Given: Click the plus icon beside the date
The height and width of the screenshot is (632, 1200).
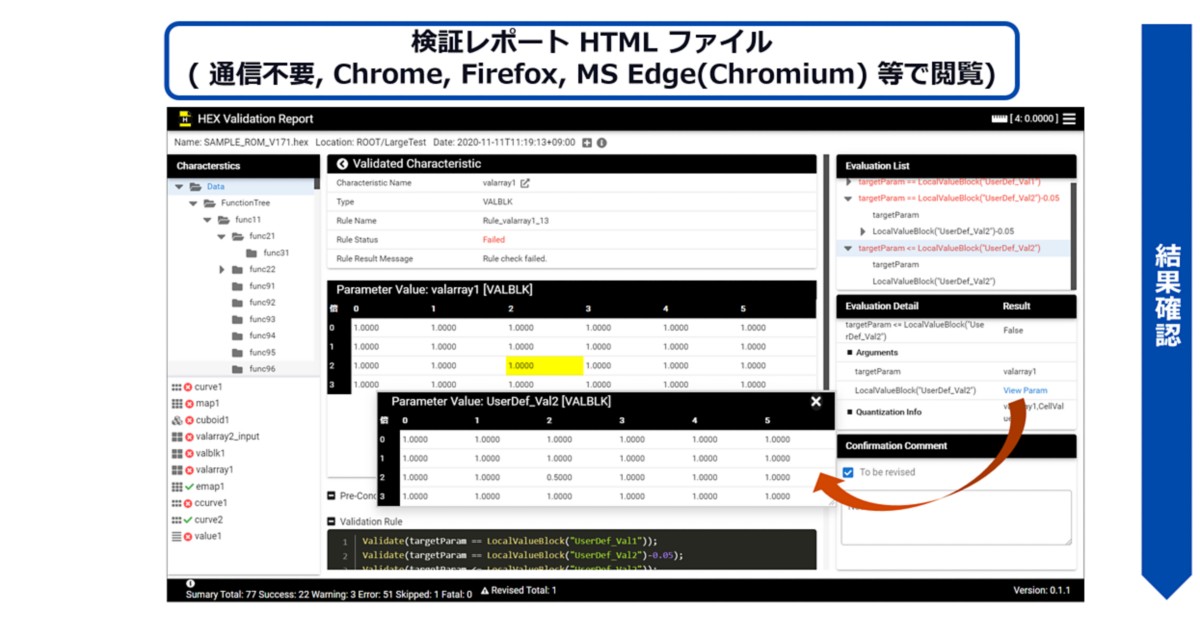Looking at the screenshot, I should [x=587, y=143].
